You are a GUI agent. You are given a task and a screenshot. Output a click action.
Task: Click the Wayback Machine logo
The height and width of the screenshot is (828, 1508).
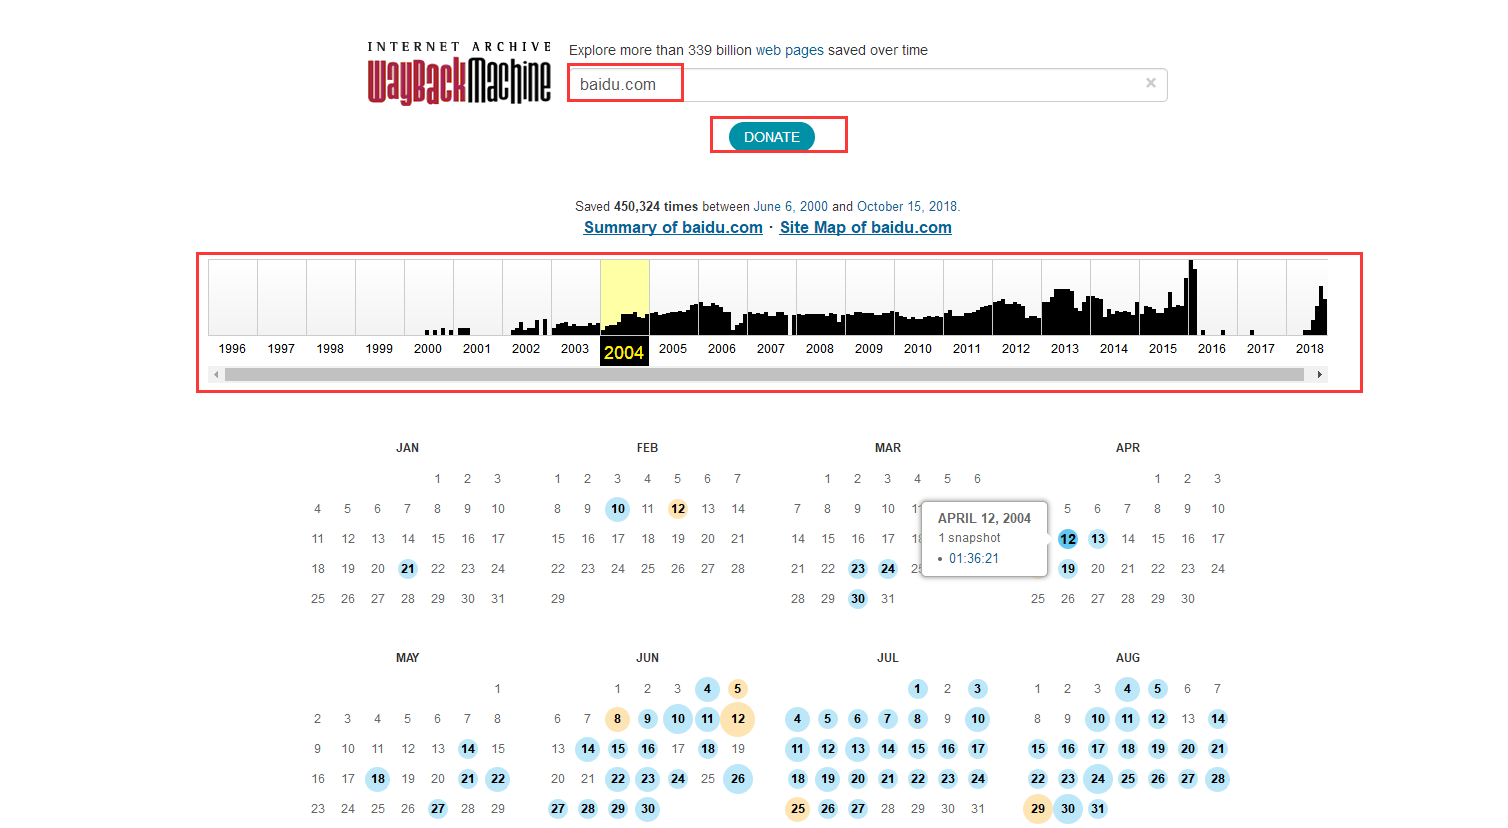click(x=459, y=75)
